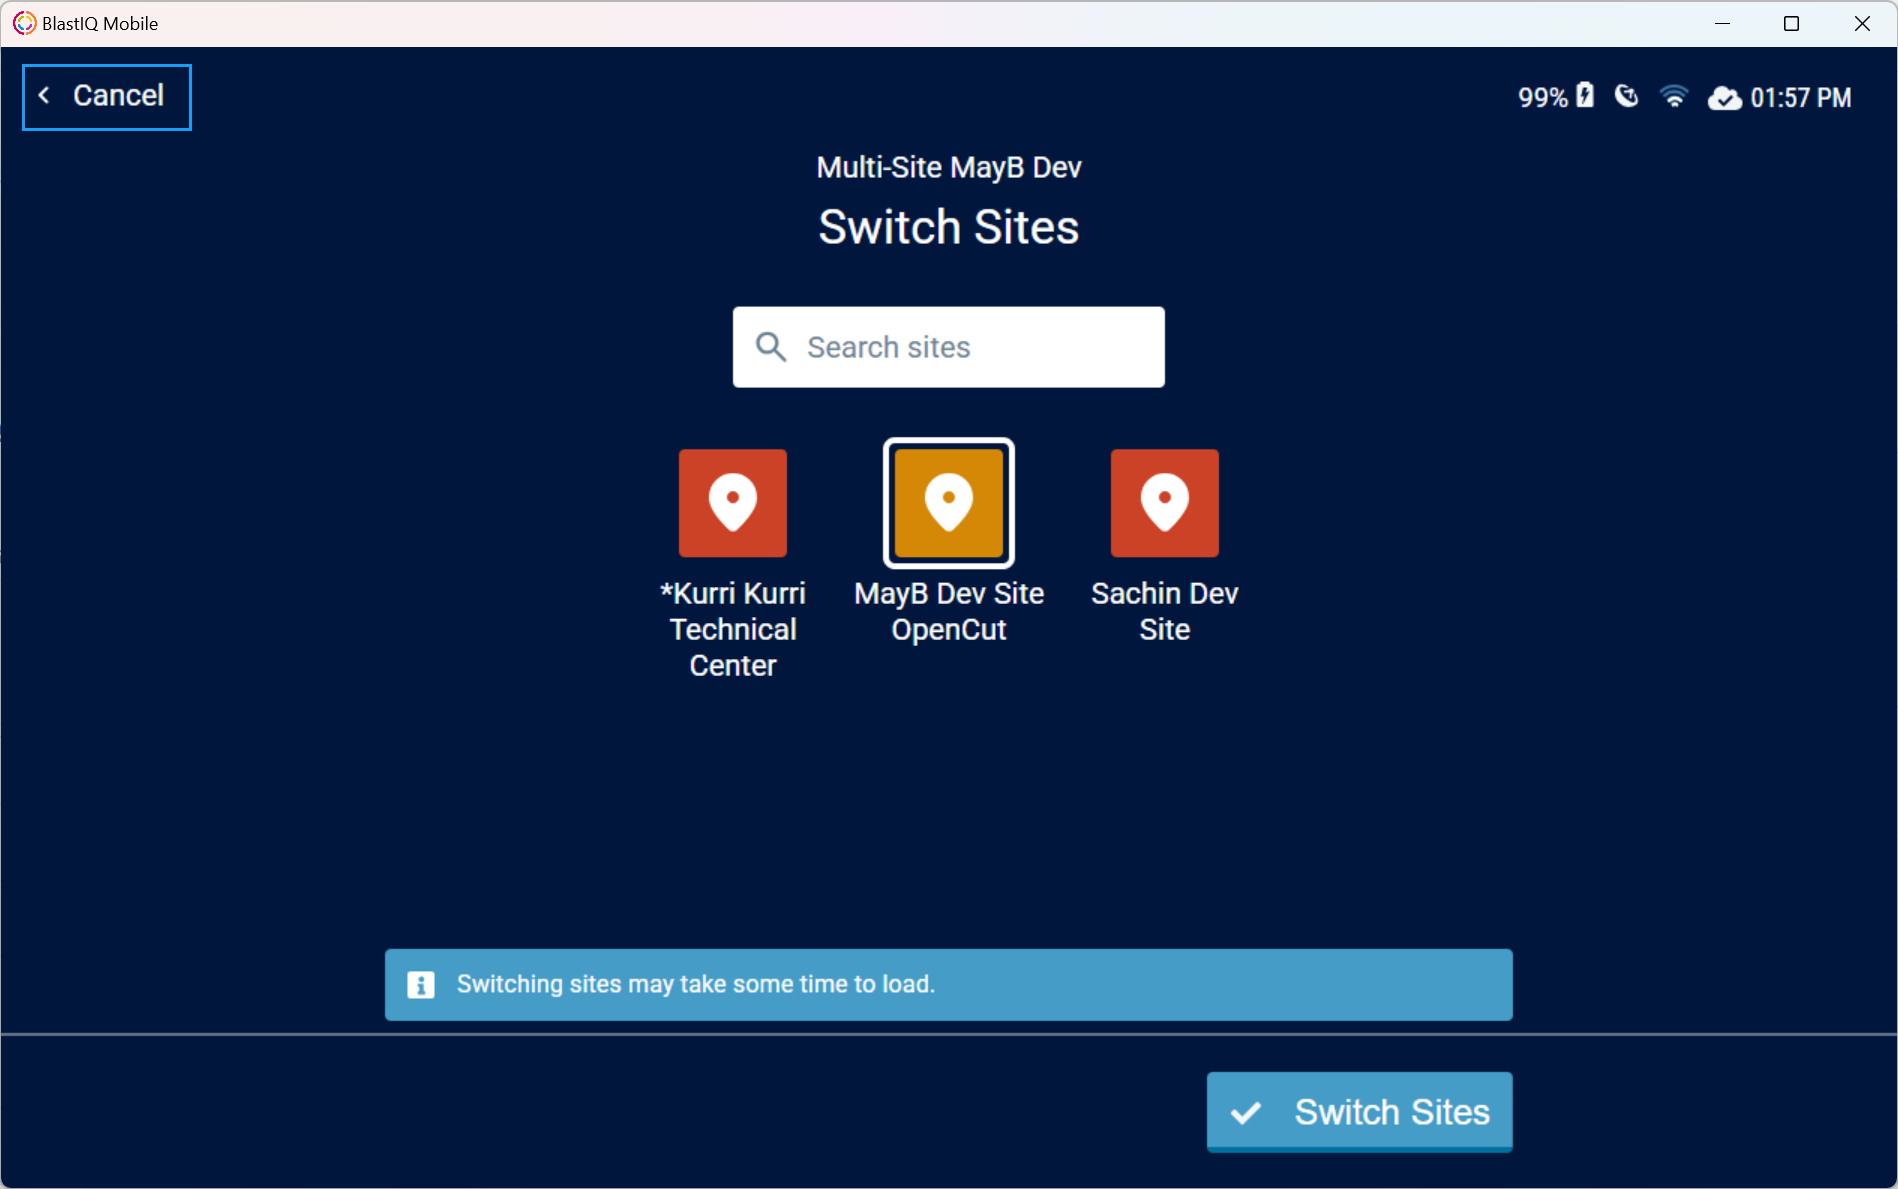This screenshot has height=1189, width=1898.
Task: Click the cloud sync status icon
Action: point(1724,98)
